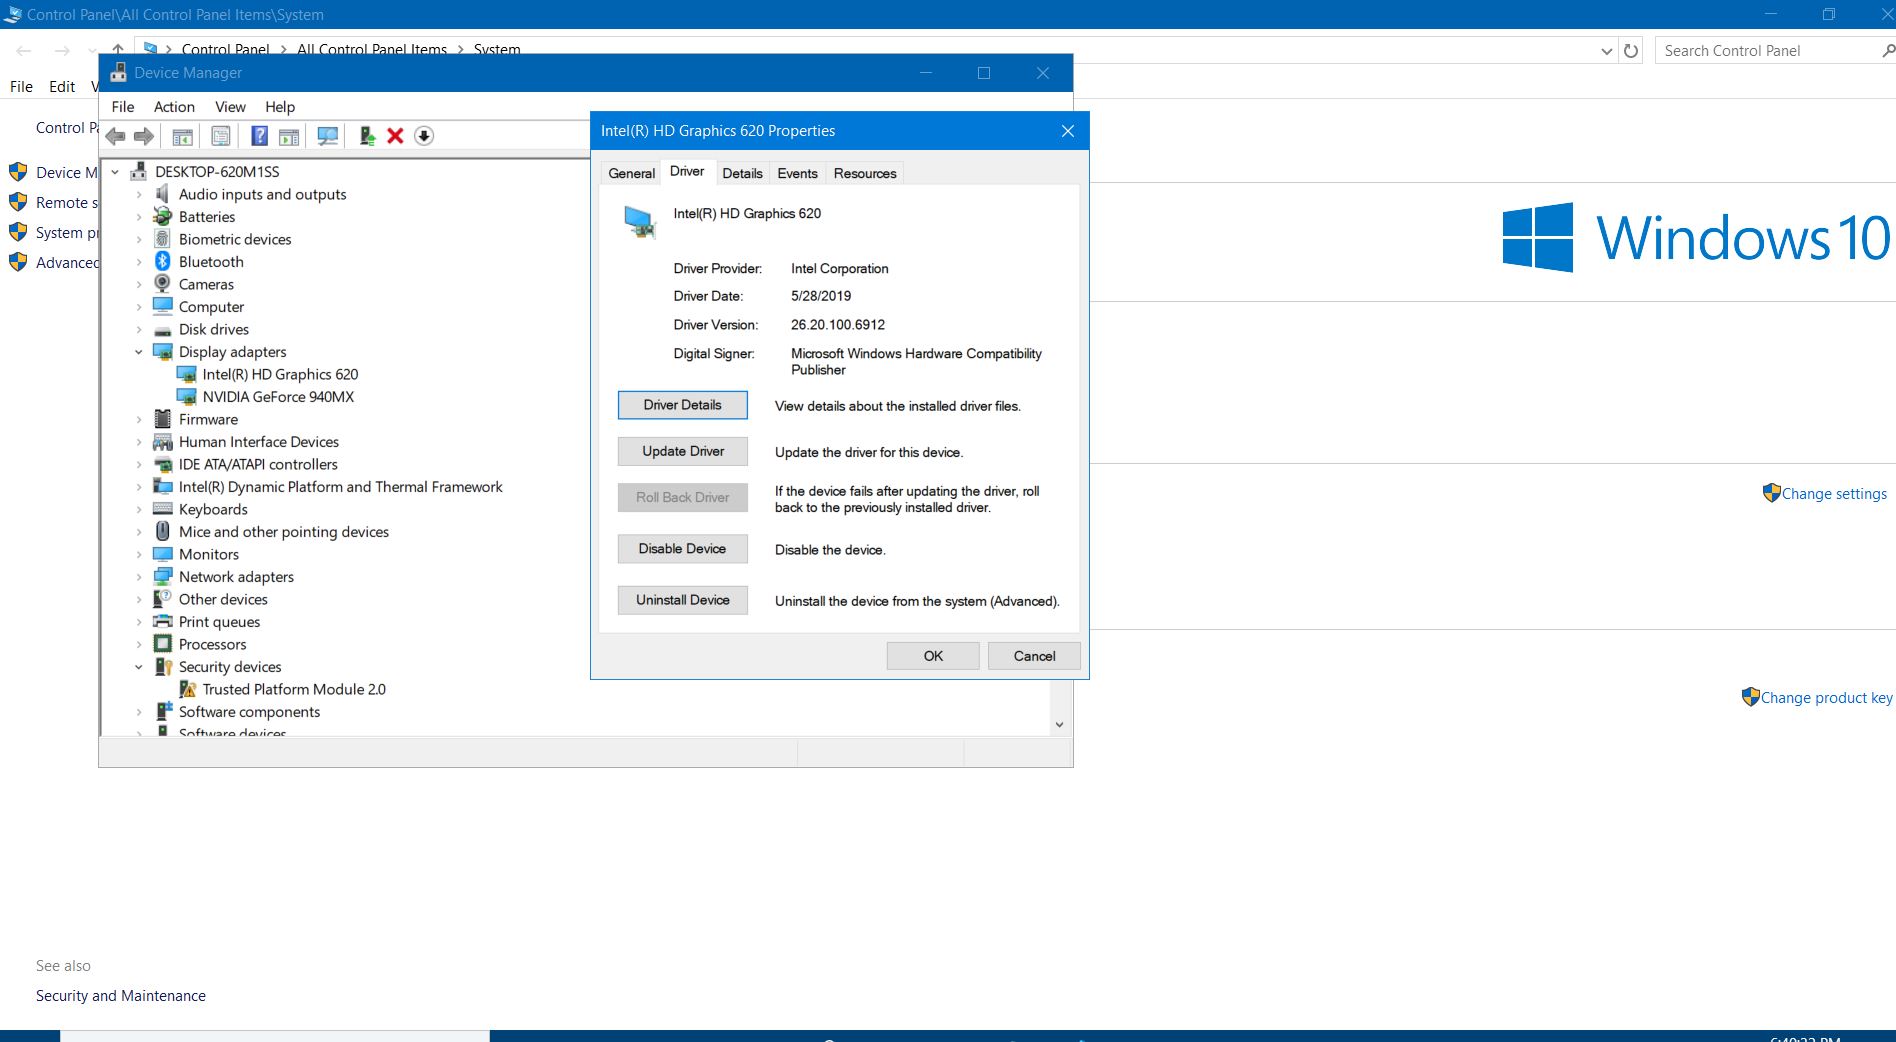This screenshot has height=1042, width=1896.
Task: Click the Keyboards icon in device tree
Action: [x=162, y=509]
